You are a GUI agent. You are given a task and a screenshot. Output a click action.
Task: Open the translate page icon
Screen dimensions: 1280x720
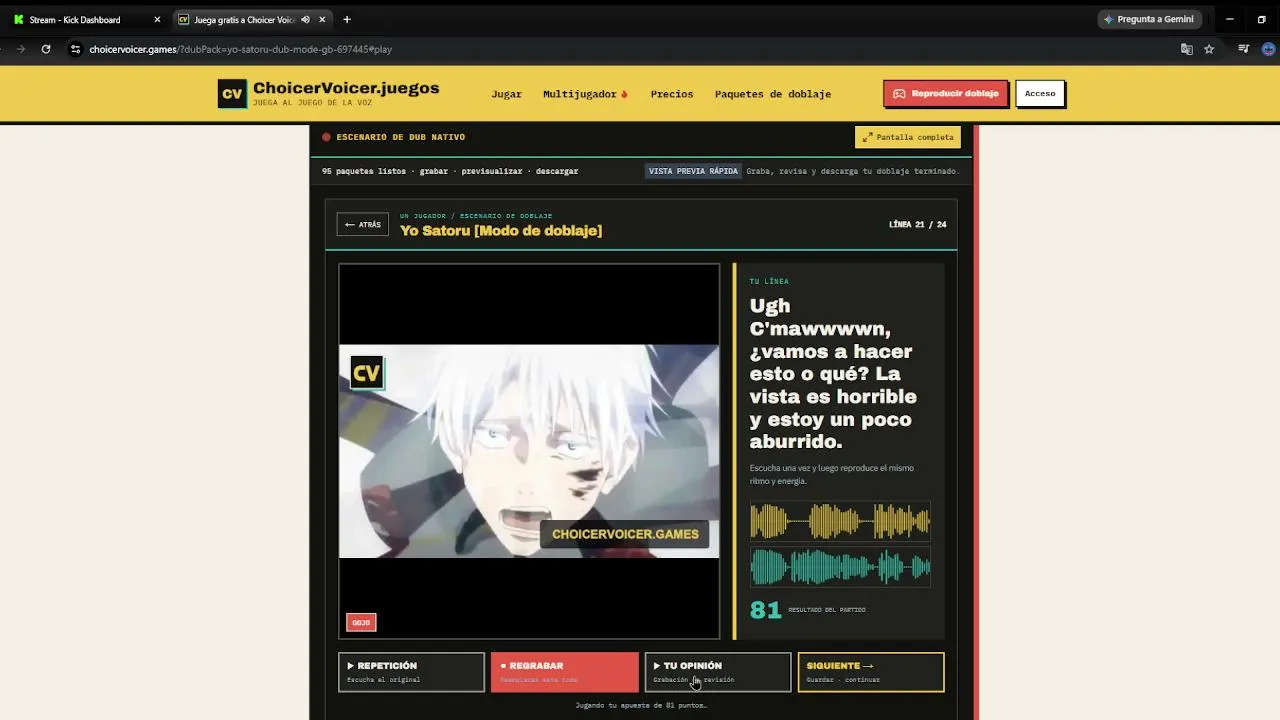pyautogui.click(x=1187, y=49)
